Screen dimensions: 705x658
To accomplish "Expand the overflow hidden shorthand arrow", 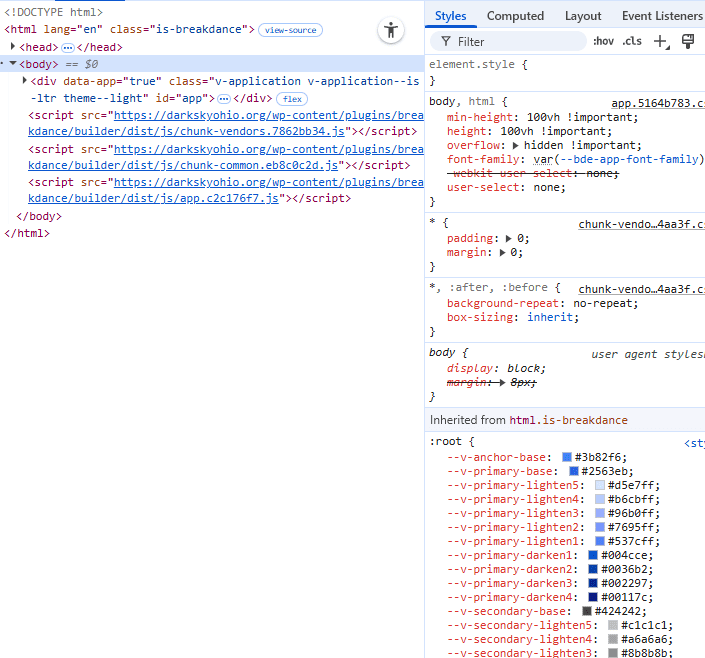I will coord(516,146).
